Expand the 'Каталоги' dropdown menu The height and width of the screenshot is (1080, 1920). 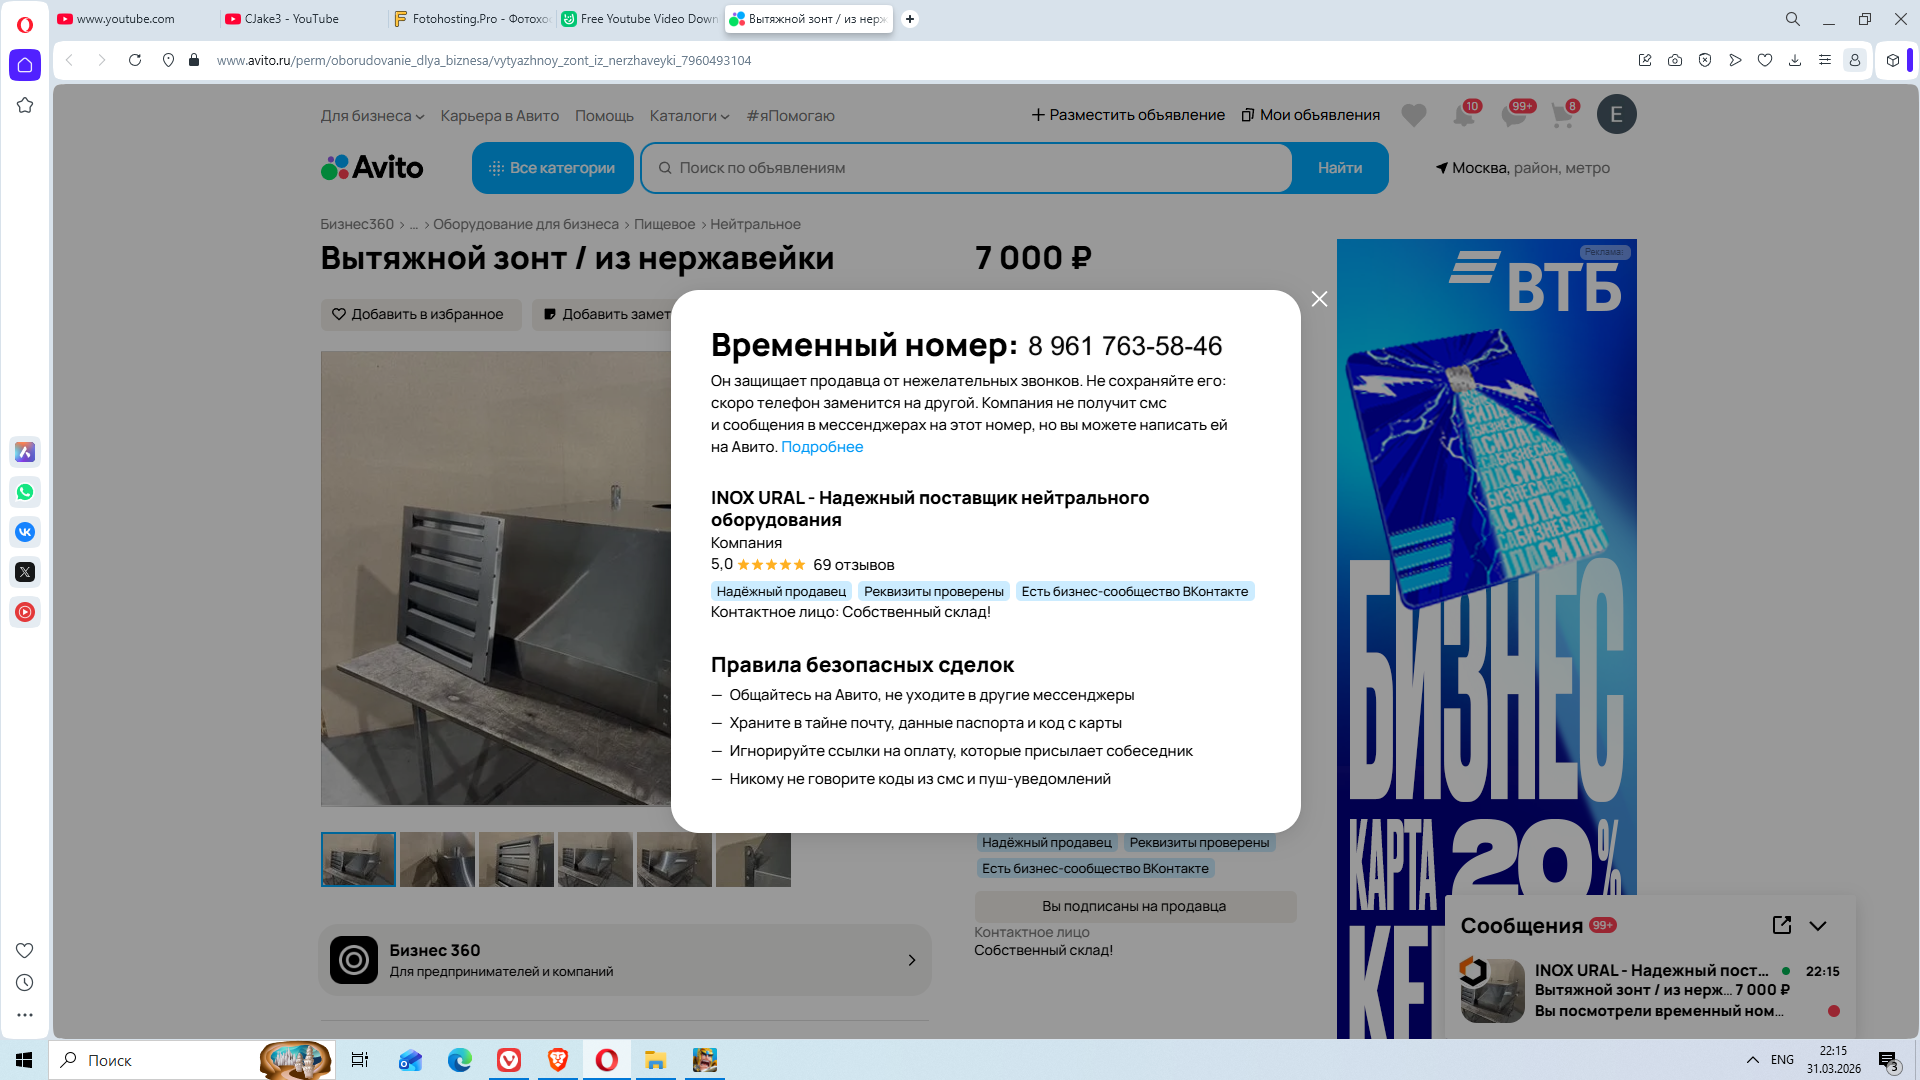coord(689,116)
